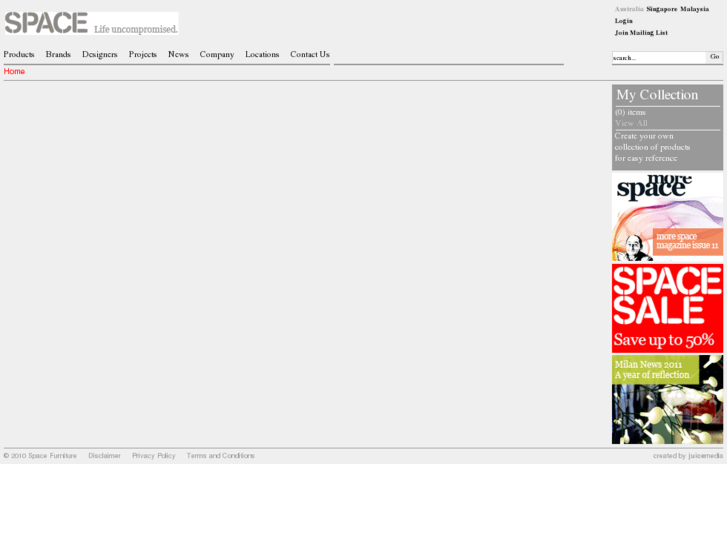The image size is (727, 545).
Task: Go to the Locations page
Action: point(262,54)
